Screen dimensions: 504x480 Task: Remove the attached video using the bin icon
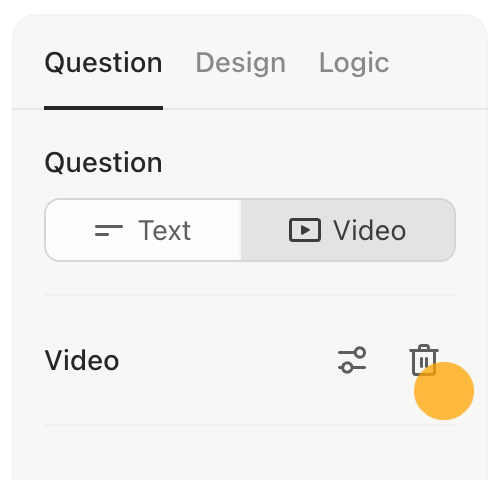coord(424,360)
